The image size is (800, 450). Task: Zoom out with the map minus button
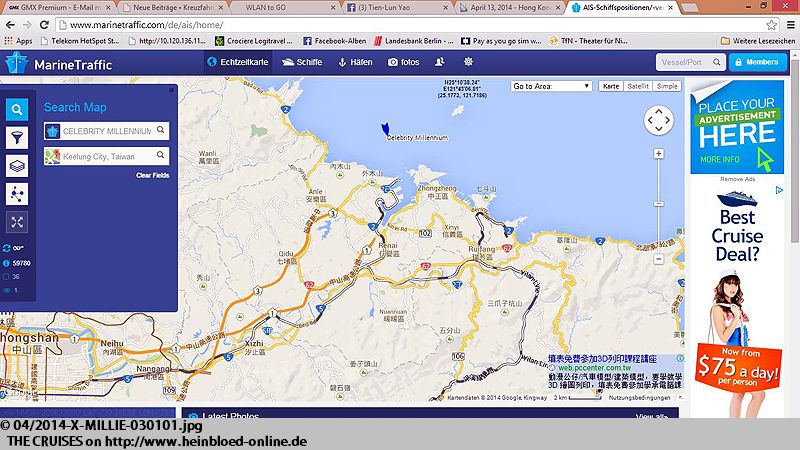[x=659, y=259]
